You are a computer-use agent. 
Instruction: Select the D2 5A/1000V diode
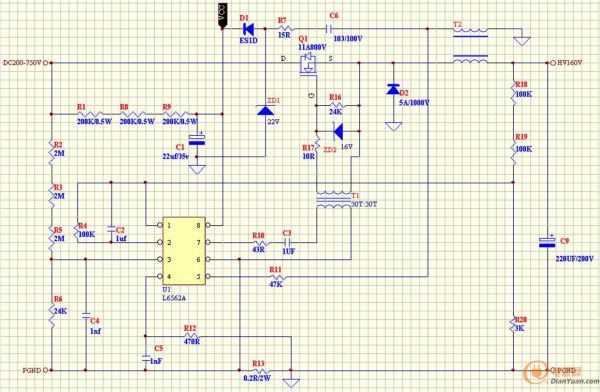(x=393, y=89)
